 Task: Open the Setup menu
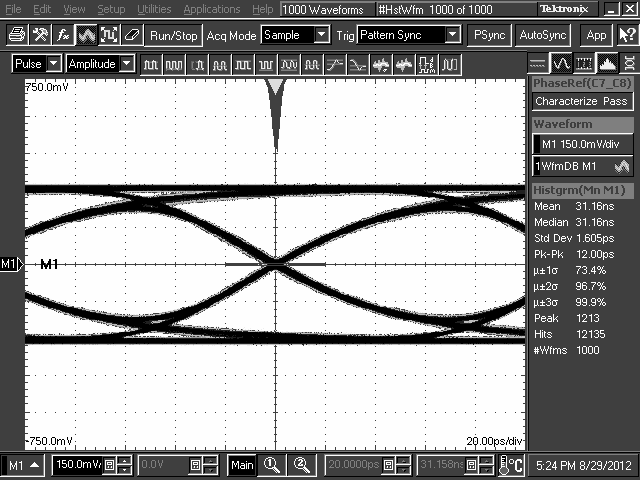coord(111,9)
